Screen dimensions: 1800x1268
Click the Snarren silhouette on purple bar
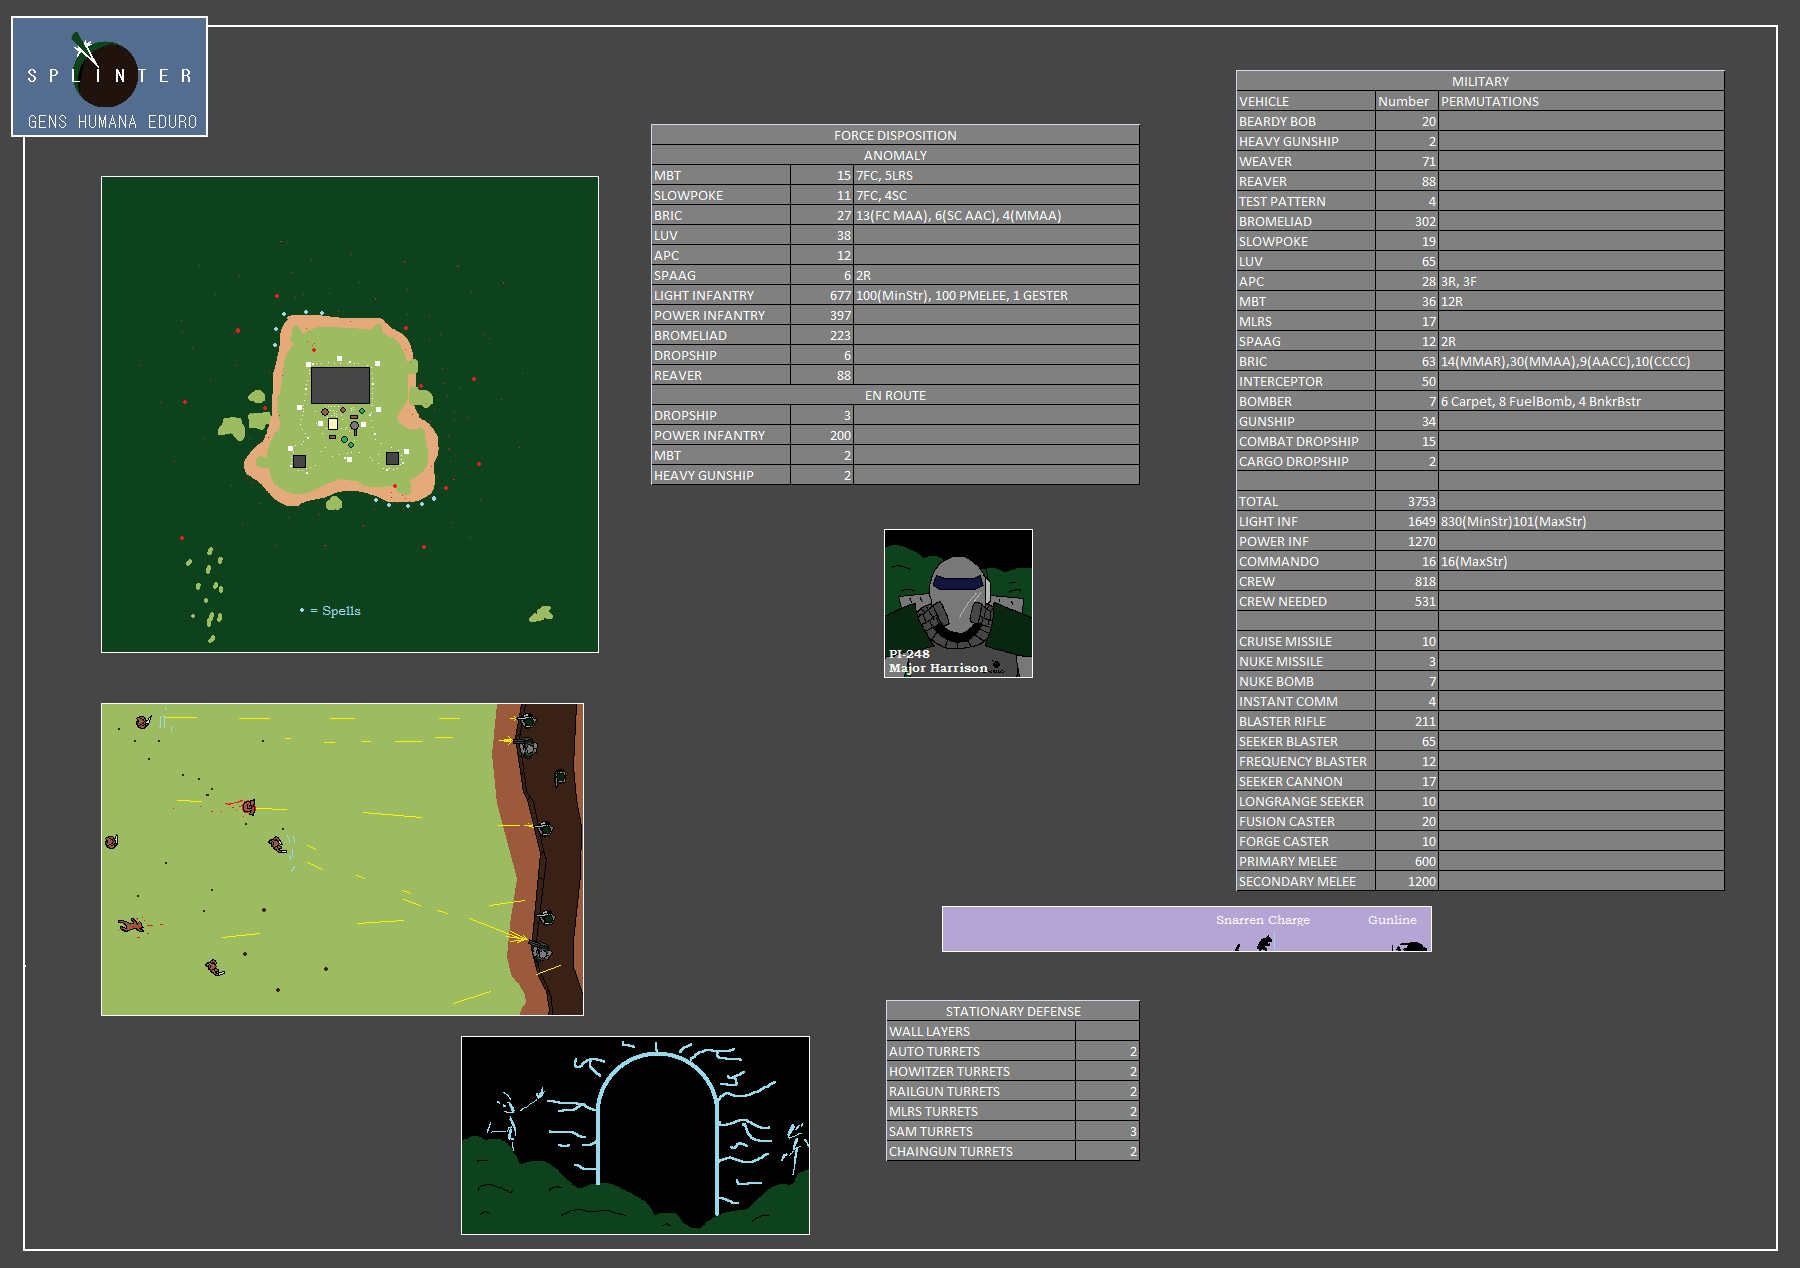pyautogui.click(x=1265, y=942)
